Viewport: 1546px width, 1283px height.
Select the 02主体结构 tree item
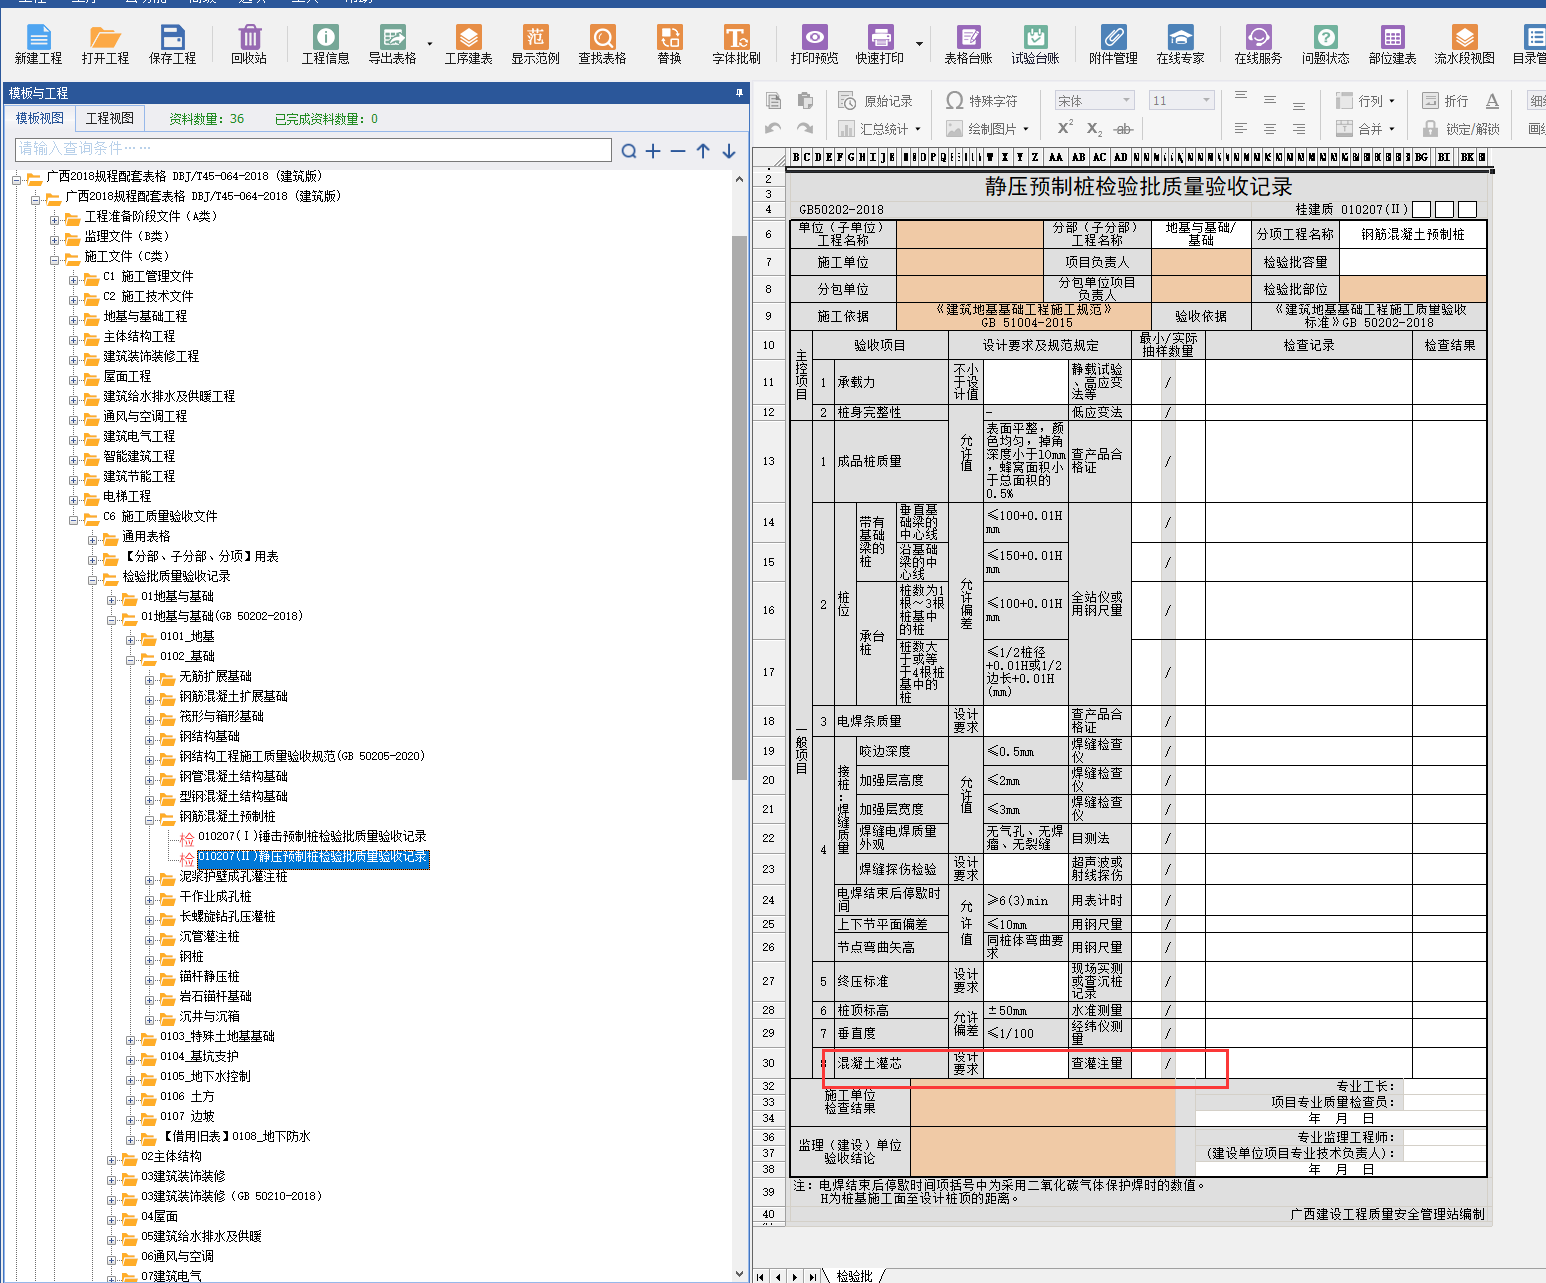pos(171,1156)
